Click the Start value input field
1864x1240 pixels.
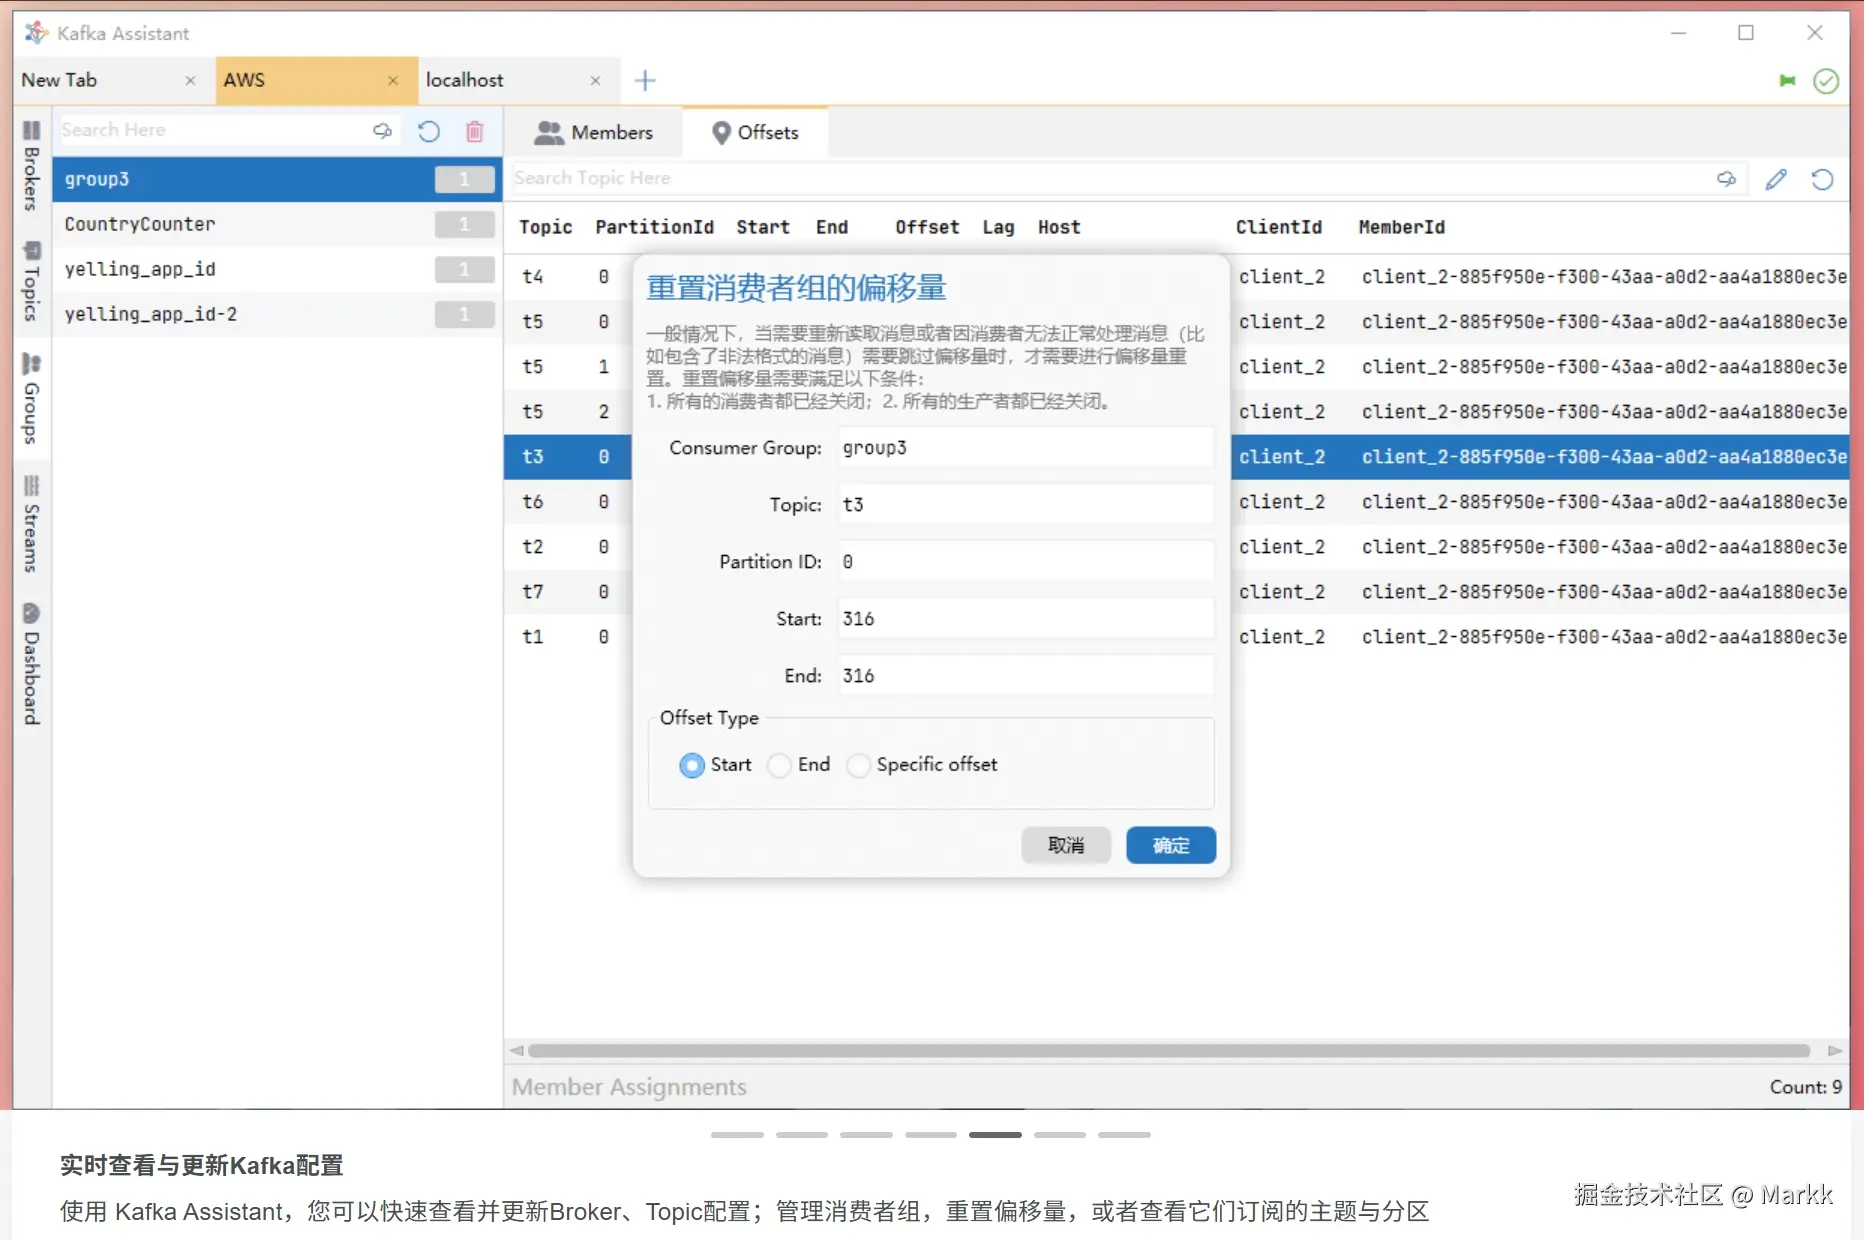point(1025,619)
